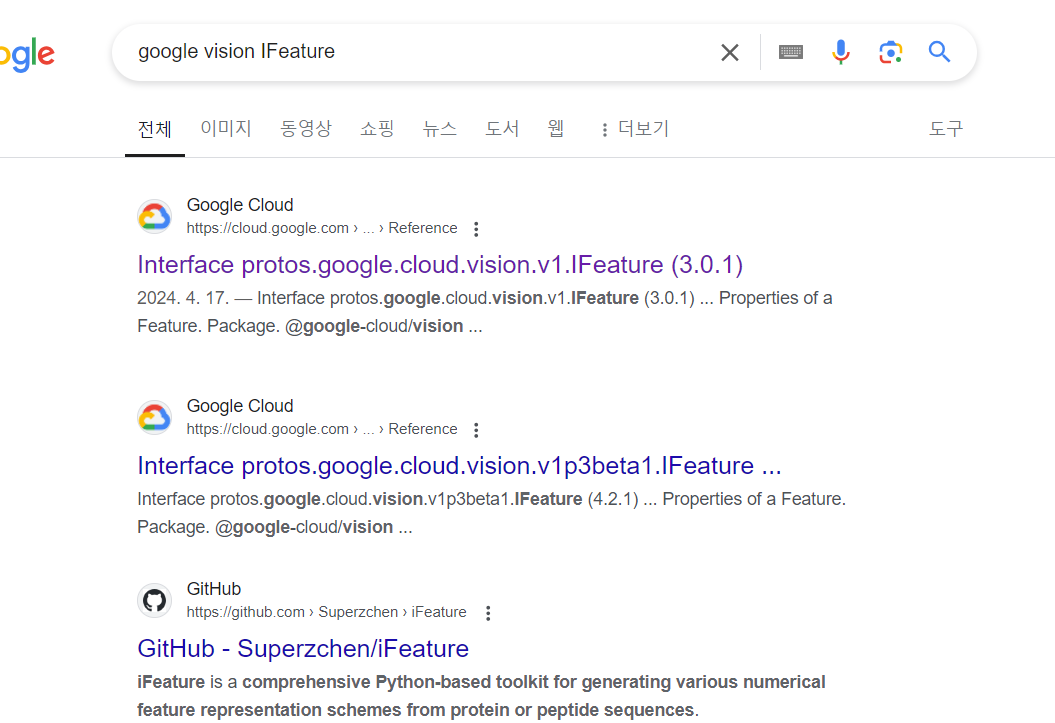Switch to the 웹 (Web) tab
Image resolution: width=1055 pixels, height=723 pixels.
[556, 128]
